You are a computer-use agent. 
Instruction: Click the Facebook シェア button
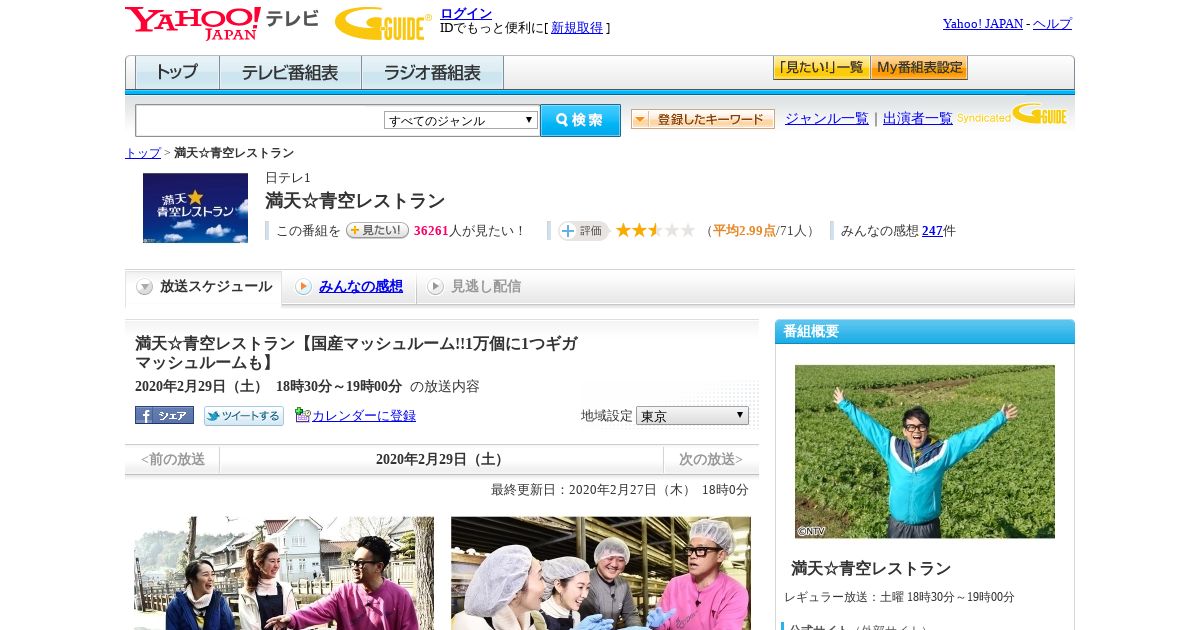(x=164, y=415)
